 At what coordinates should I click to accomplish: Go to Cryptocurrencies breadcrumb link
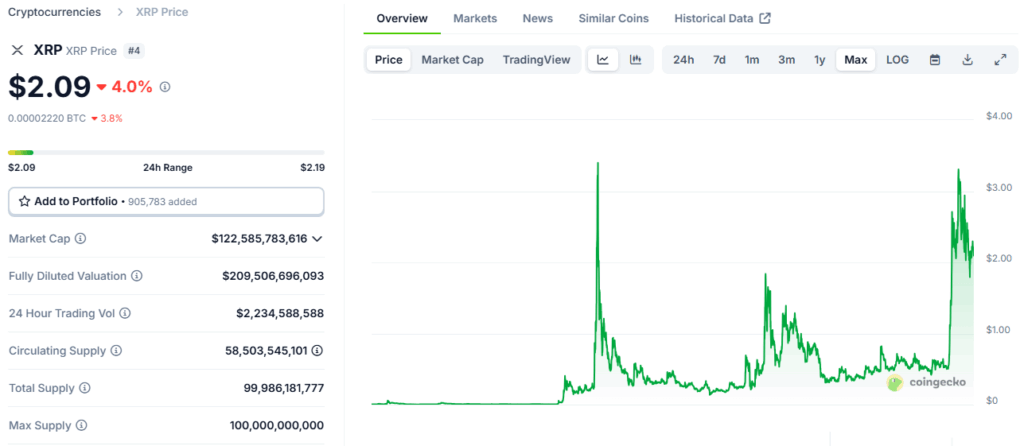pos(54,12)
